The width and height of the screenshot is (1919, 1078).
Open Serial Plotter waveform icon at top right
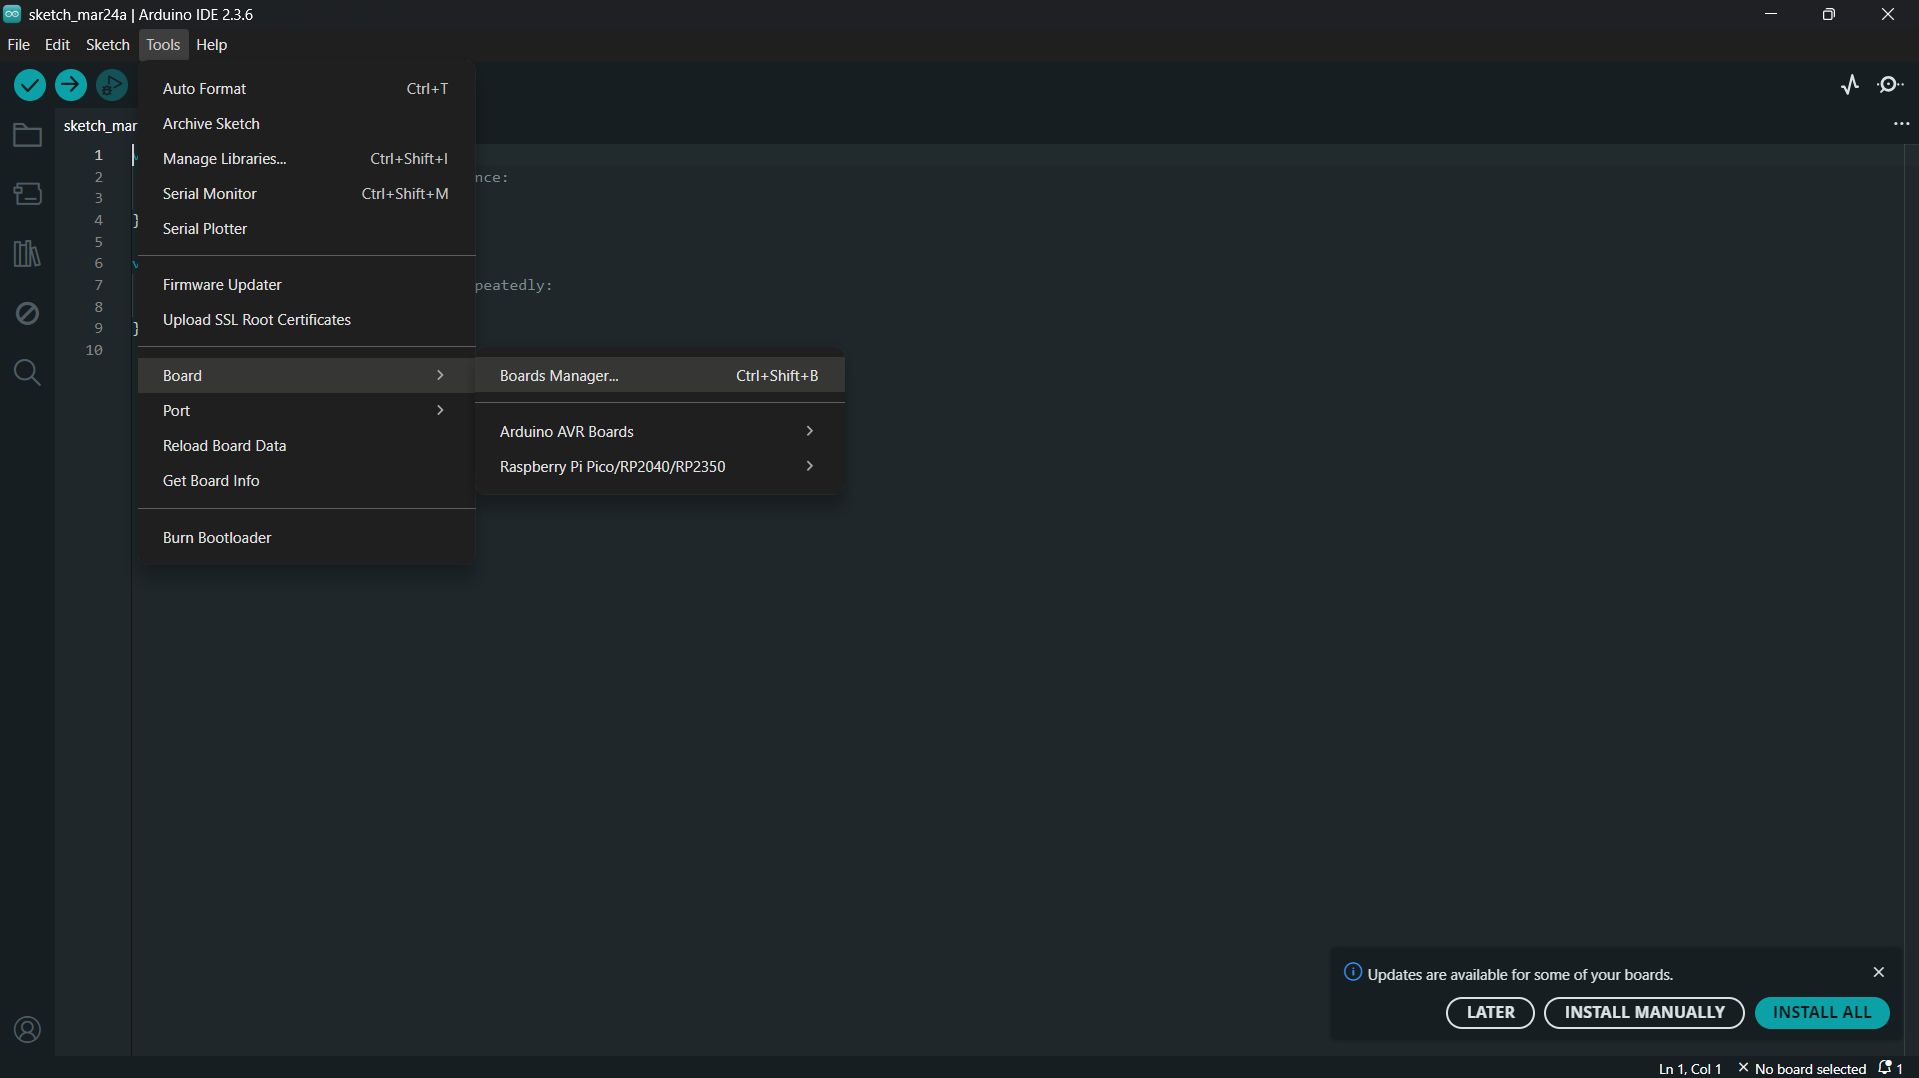click(x=1850, y=85)
